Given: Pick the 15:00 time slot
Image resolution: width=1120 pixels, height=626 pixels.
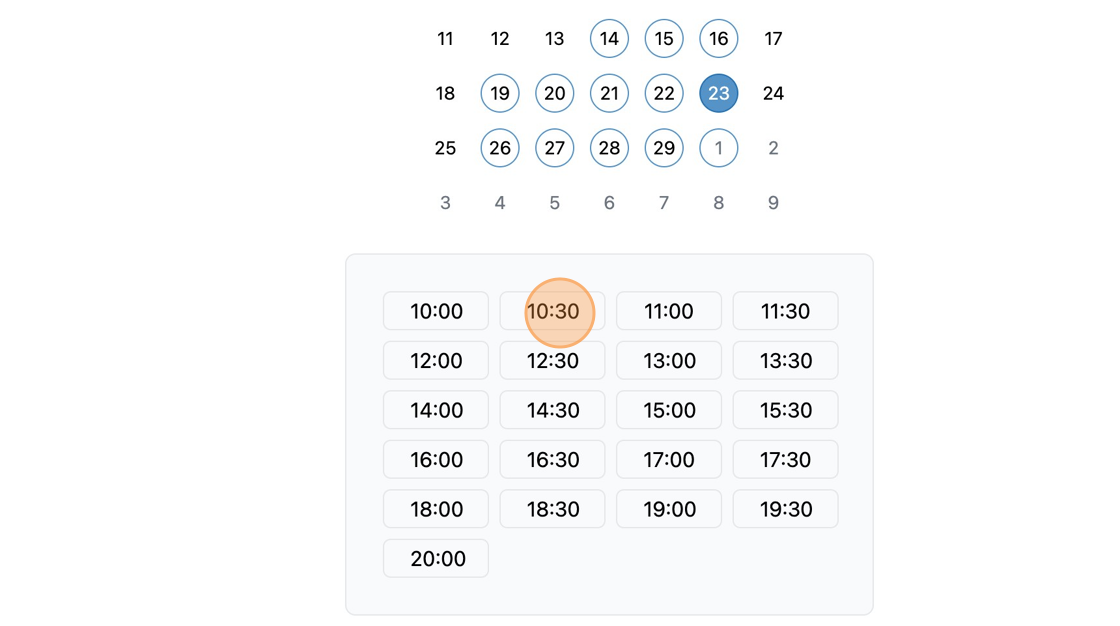Looking at the screenshot, I should (669, 410).
